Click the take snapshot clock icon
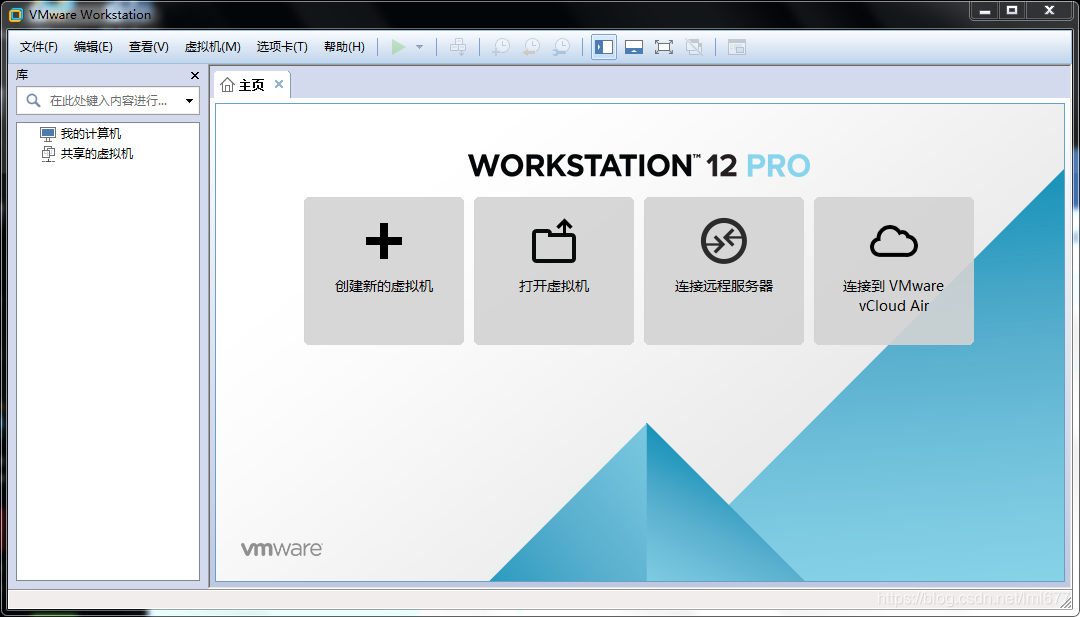 [501, 47]
